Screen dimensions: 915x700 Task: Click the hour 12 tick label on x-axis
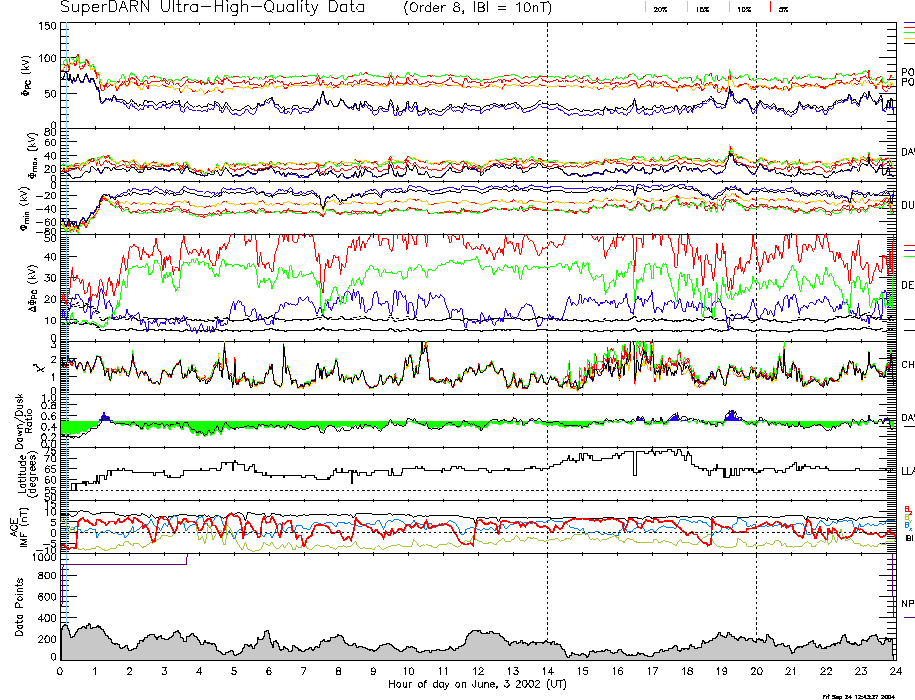pos(478,672)
